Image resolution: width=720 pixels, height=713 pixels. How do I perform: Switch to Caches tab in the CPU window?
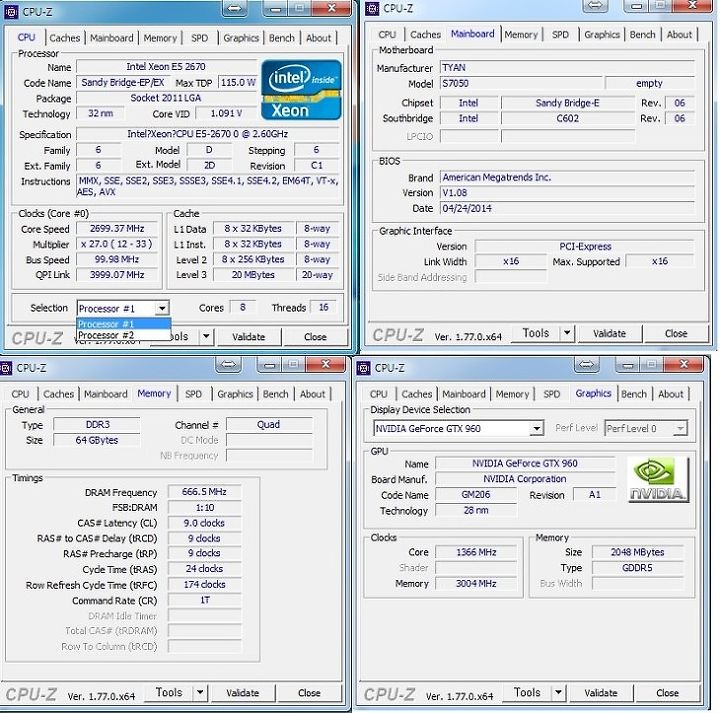(x=65, y=38)
